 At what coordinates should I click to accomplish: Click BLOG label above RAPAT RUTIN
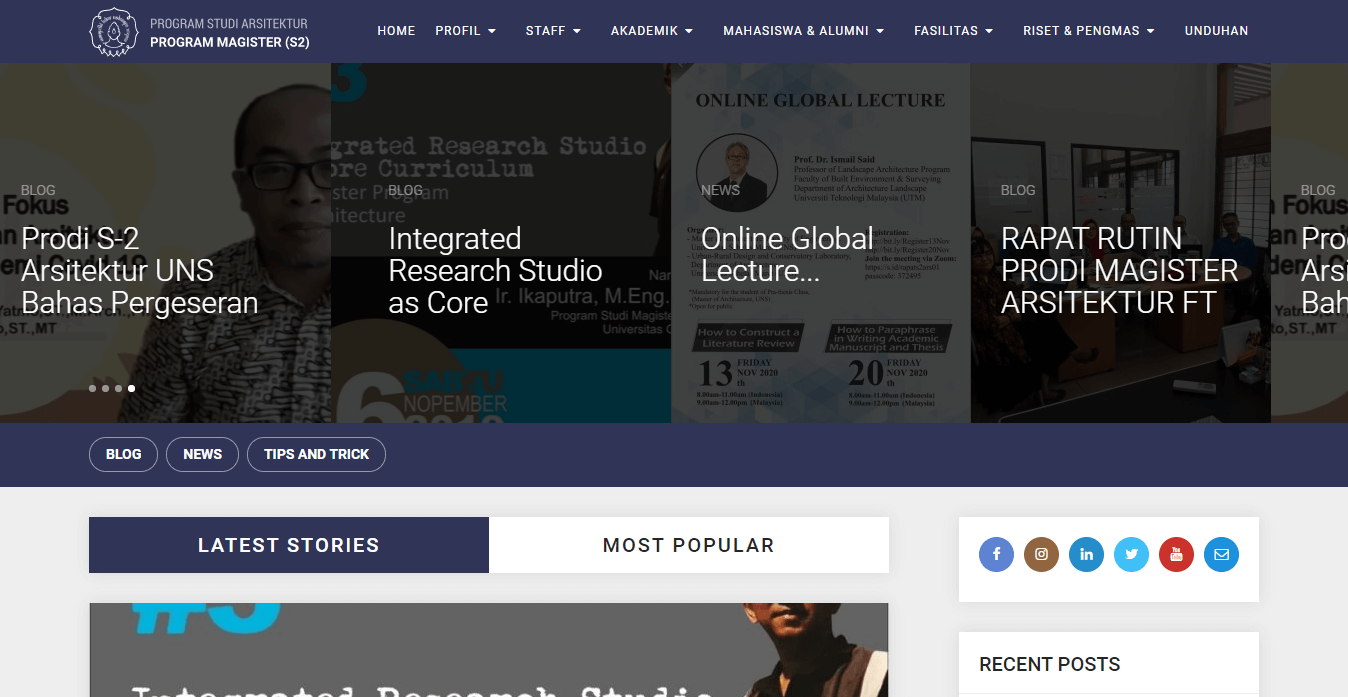pyautogui.click(x=1018, y=190)
